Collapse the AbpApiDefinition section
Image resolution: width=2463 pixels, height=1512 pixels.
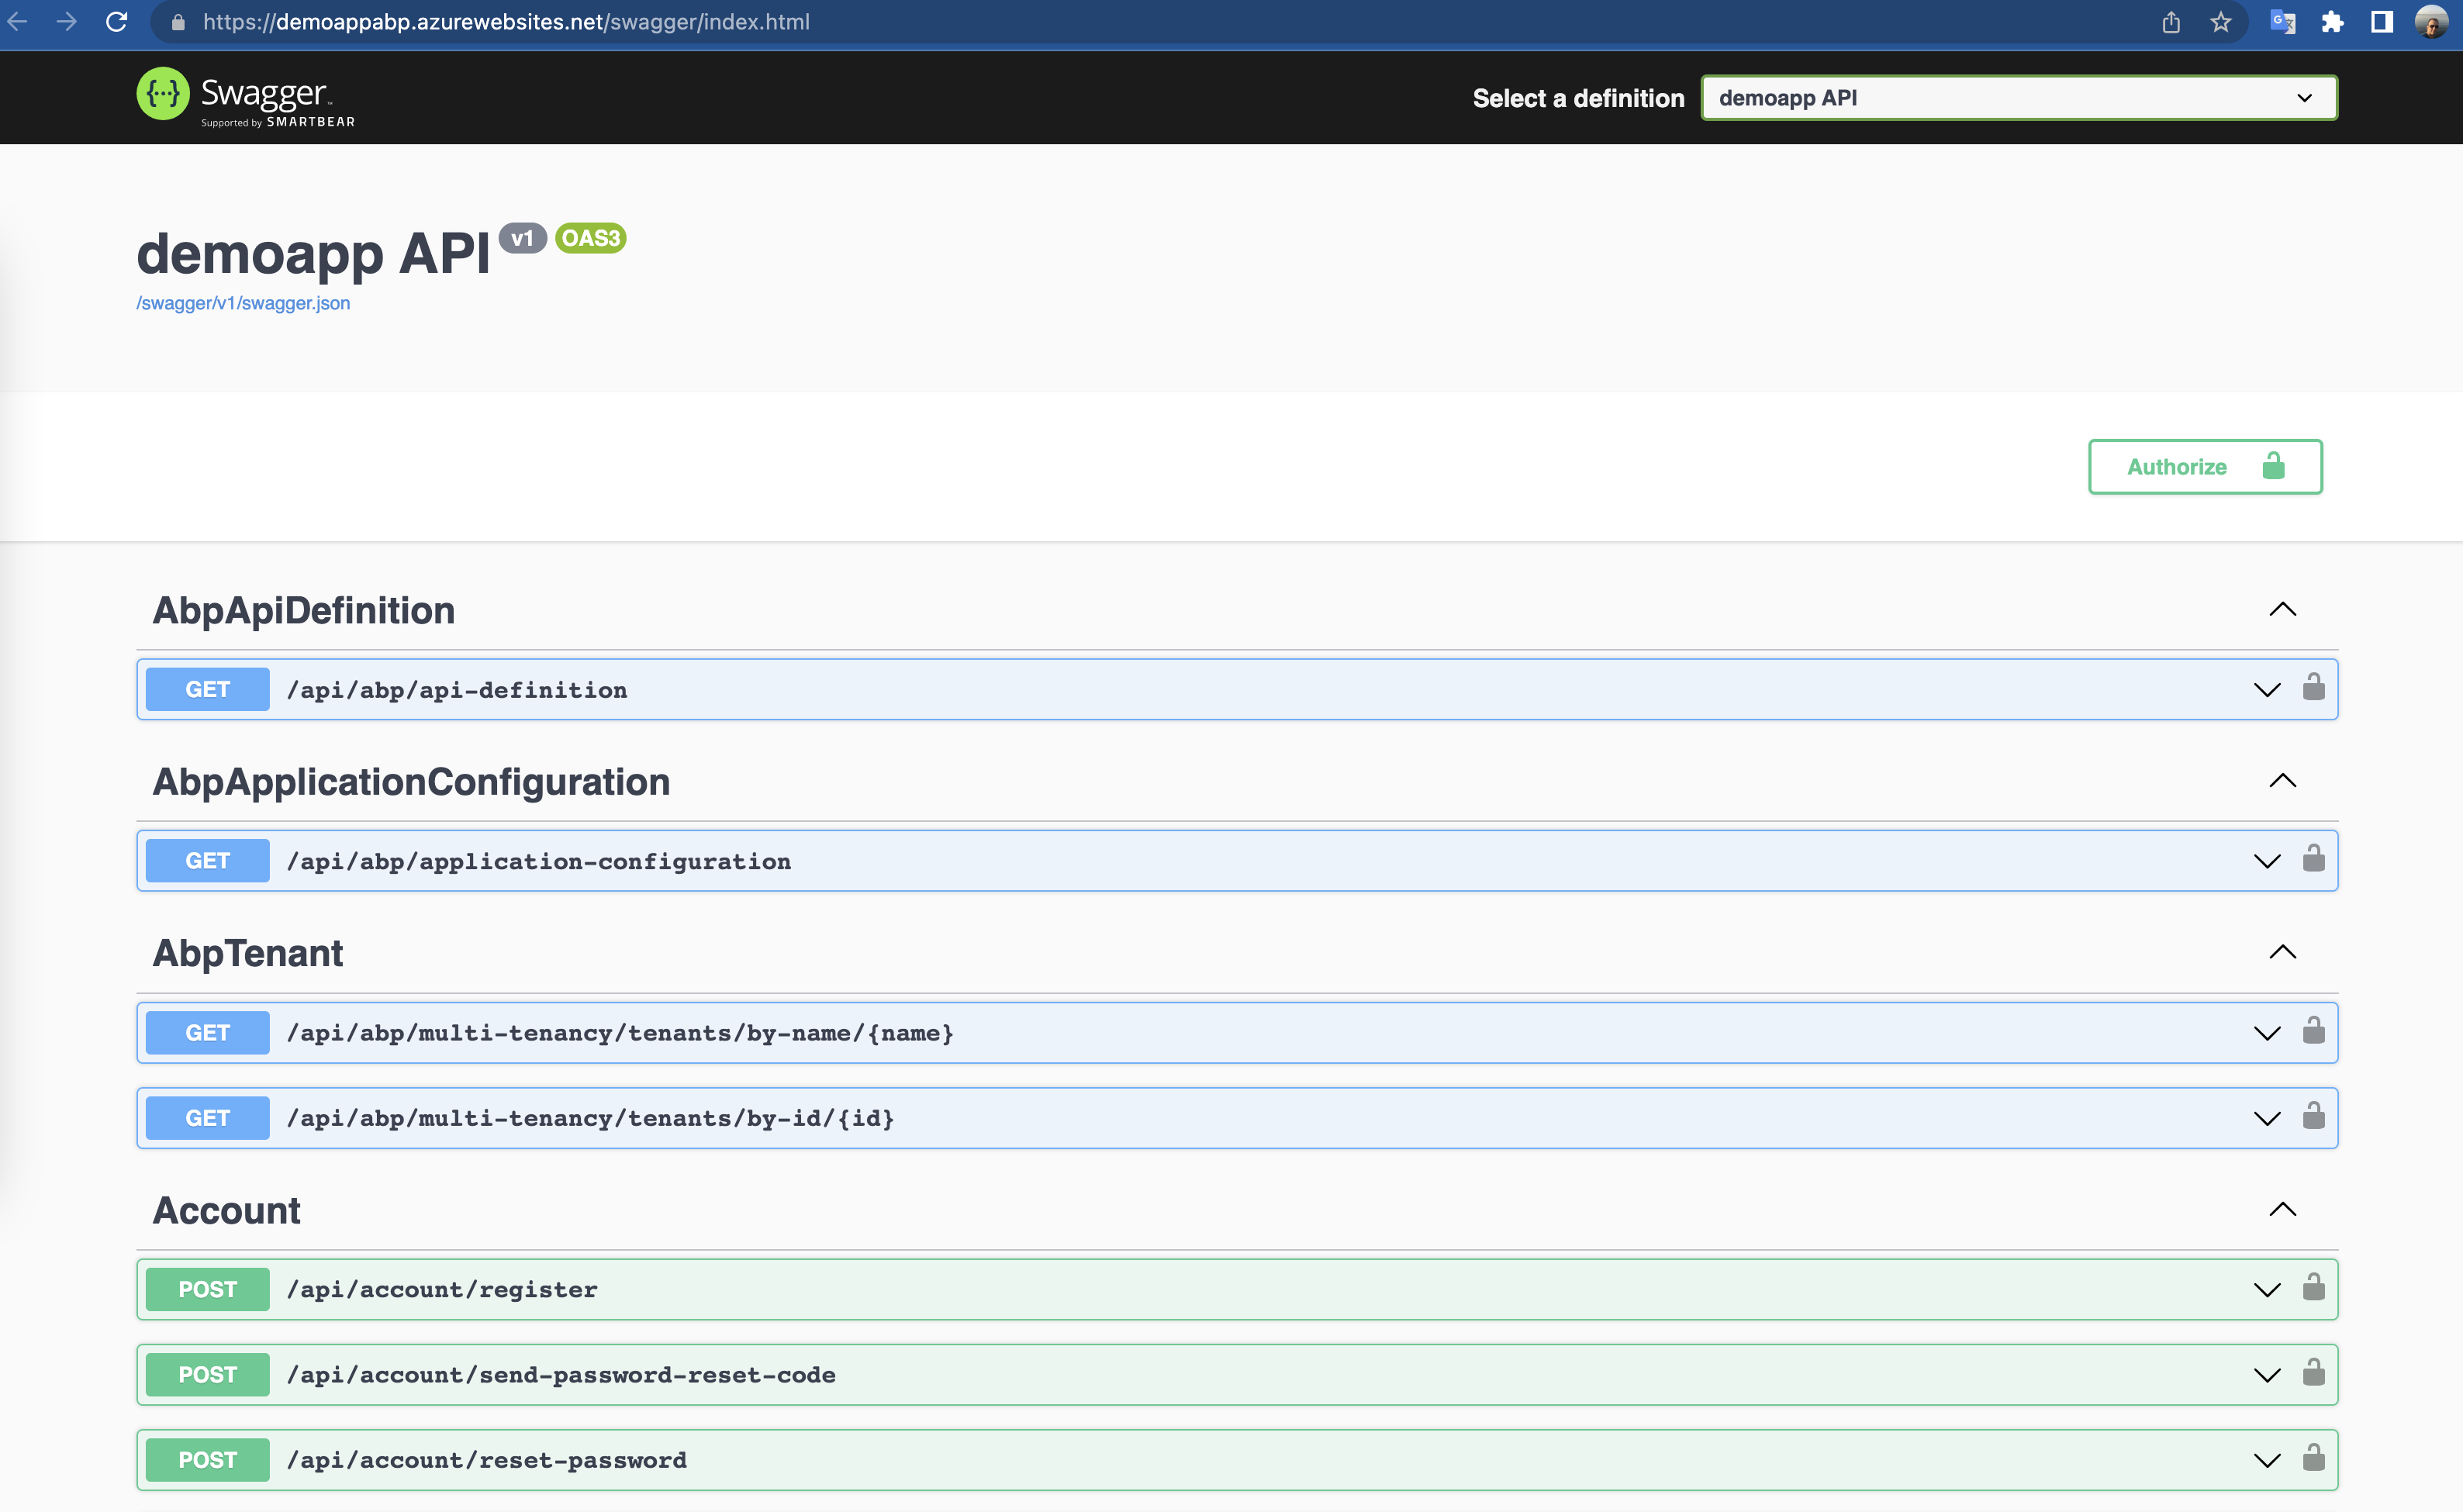pos(2282,610)
